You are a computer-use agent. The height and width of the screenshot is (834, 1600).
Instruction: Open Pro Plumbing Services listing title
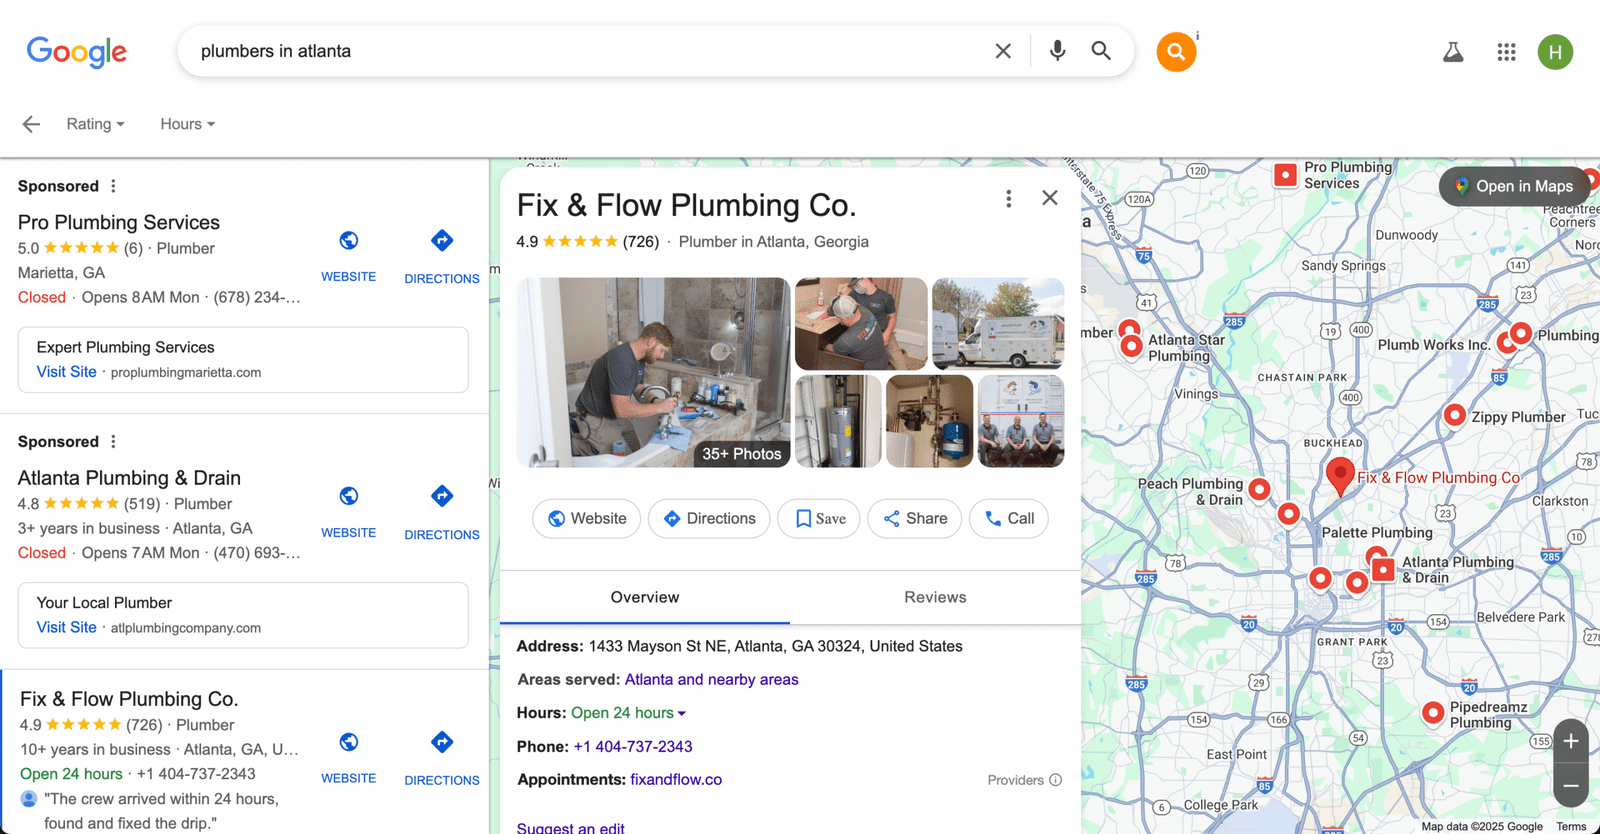pyautogui.click(x=119, y=222)
